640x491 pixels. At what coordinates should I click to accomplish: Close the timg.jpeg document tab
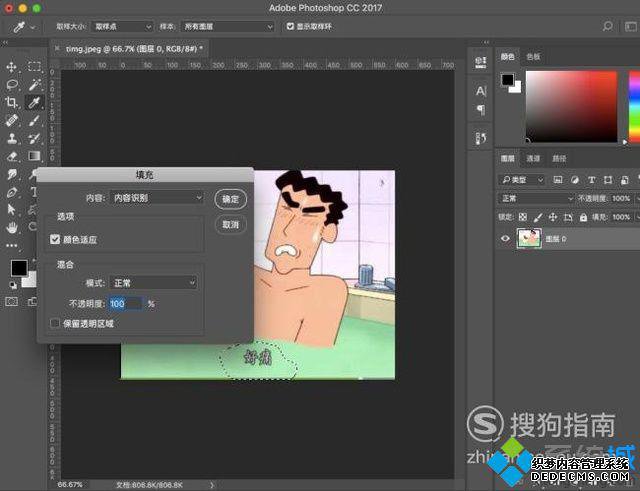pos(57,49)
